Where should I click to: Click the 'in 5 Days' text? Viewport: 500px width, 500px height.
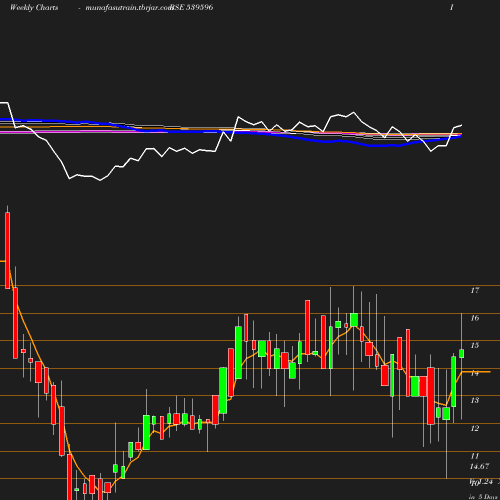point(483,497)
